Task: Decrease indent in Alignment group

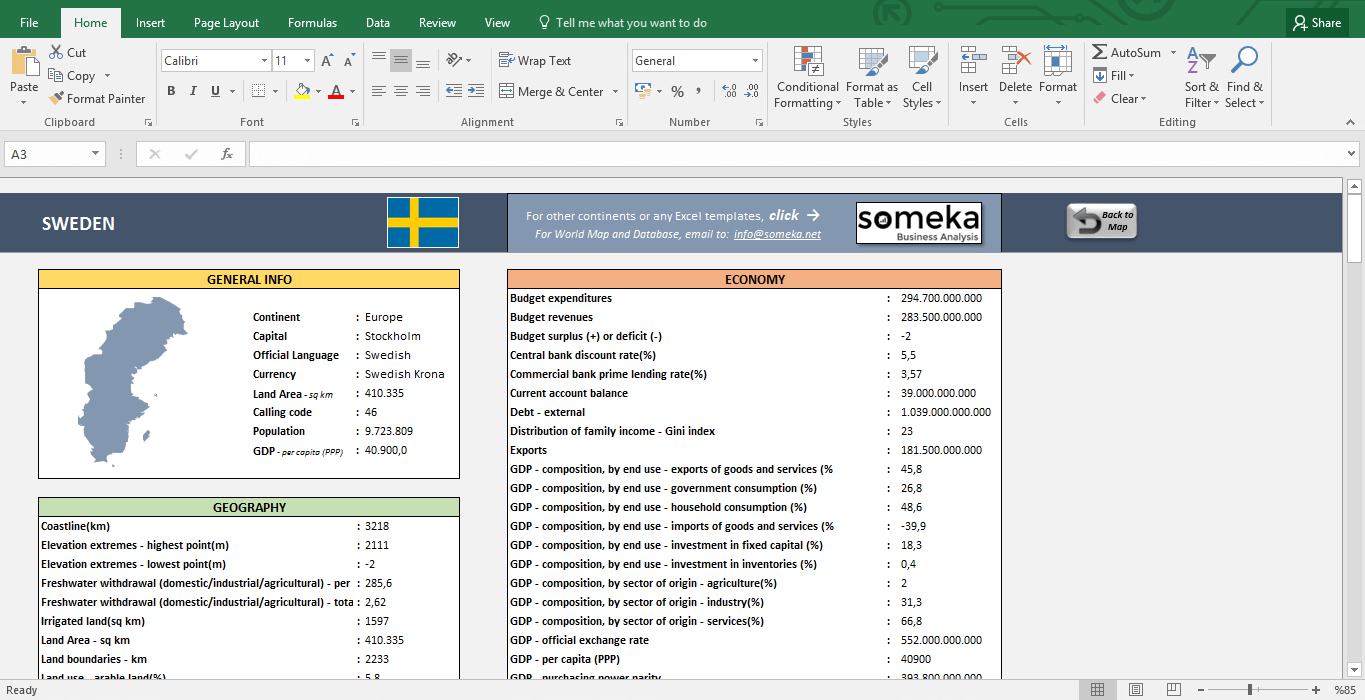Action: (x=454, y=91)
